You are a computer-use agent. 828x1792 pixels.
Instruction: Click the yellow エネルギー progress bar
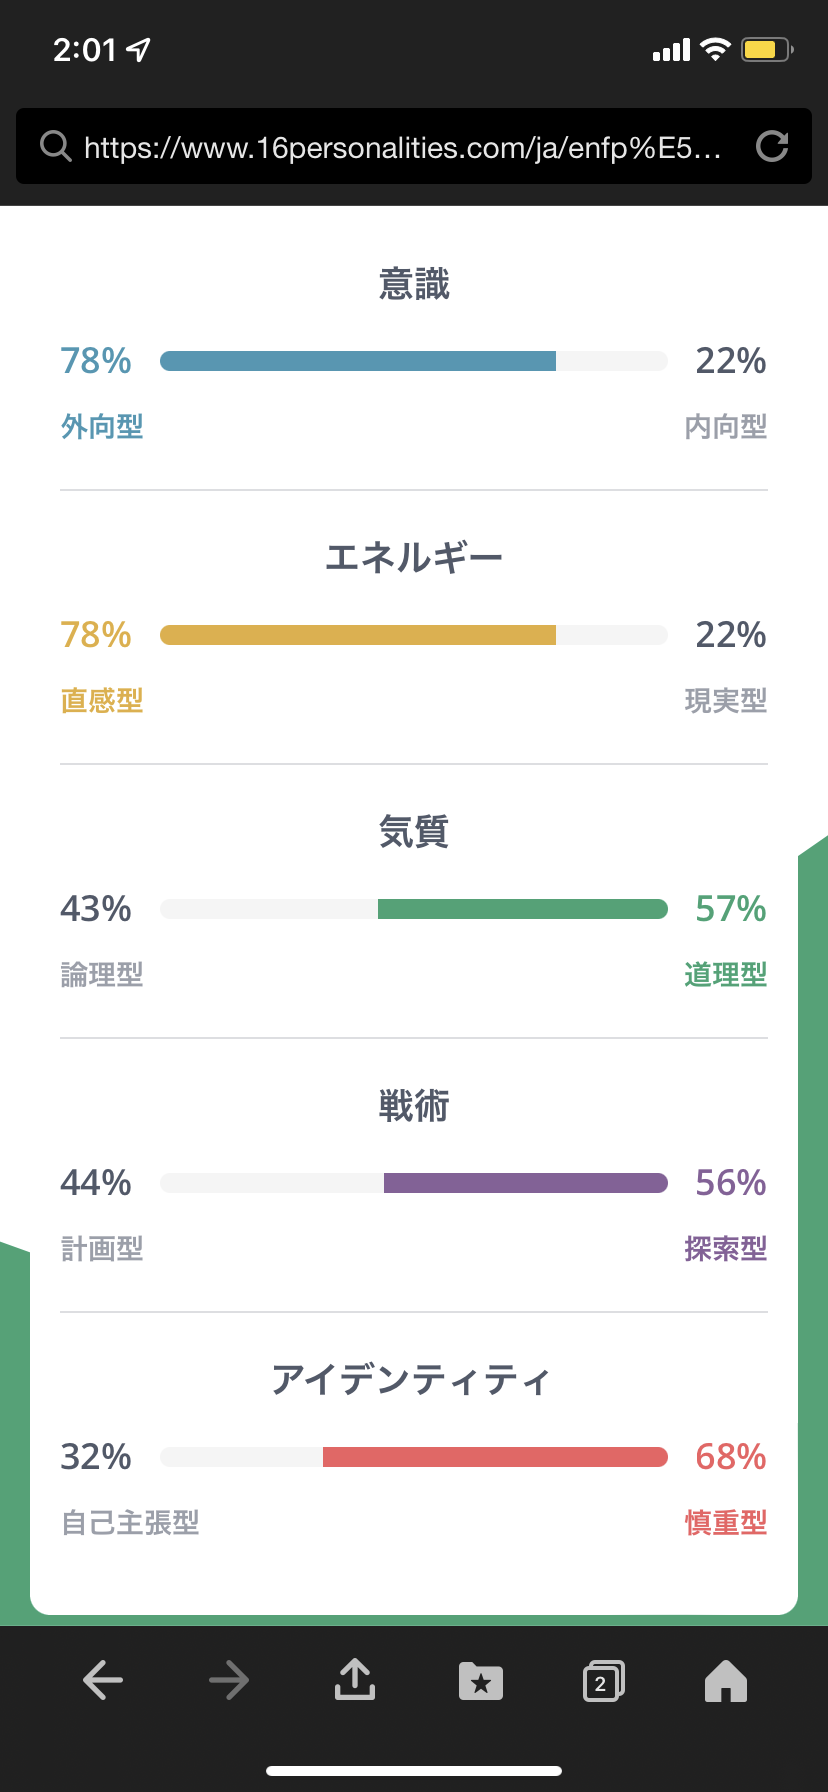point(358,635)
